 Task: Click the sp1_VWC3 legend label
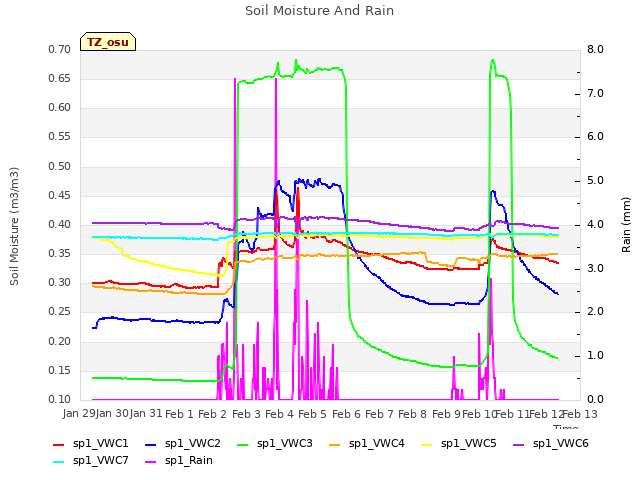(x=284, y=443)
